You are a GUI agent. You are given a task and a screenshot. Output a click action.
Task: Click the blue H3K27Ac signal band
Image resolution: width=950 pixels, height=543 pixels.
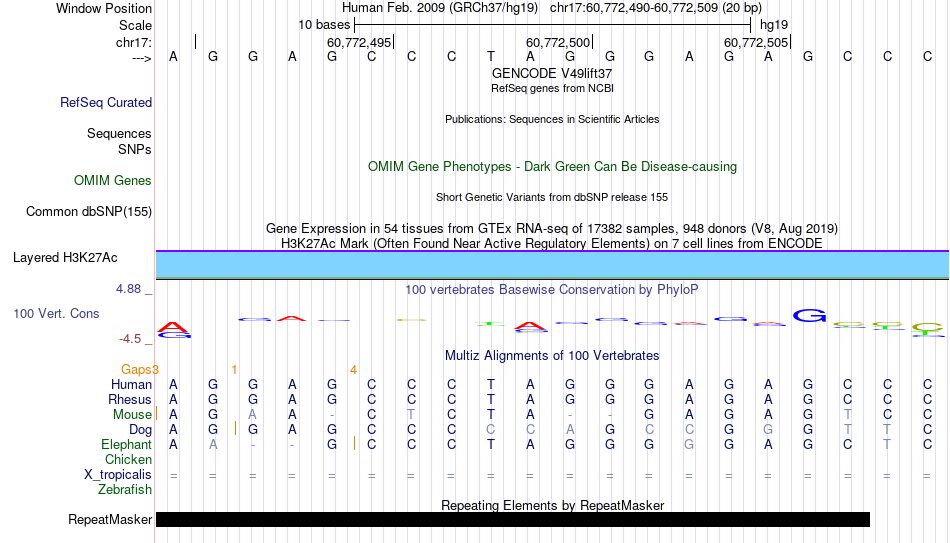(553, 265)
